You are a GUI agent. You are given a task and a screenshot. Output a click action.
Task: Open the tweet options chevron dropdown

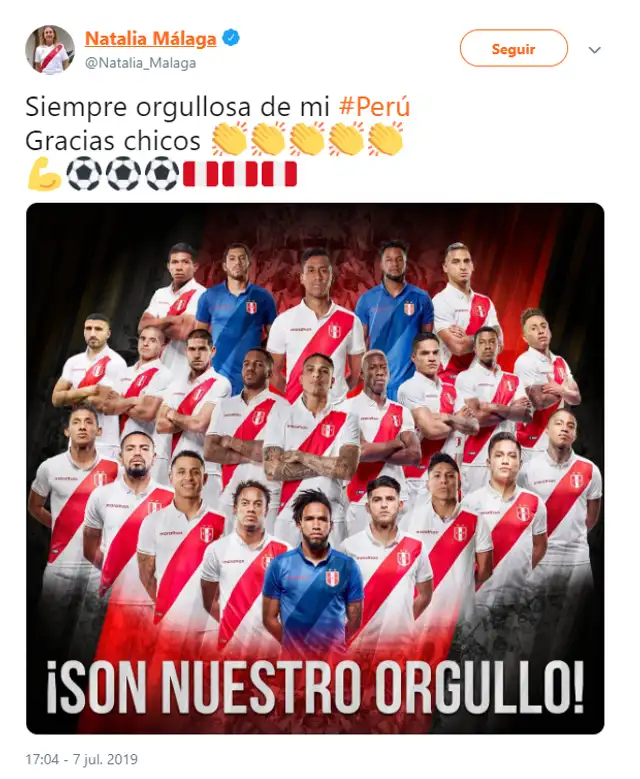coord(595,50)
